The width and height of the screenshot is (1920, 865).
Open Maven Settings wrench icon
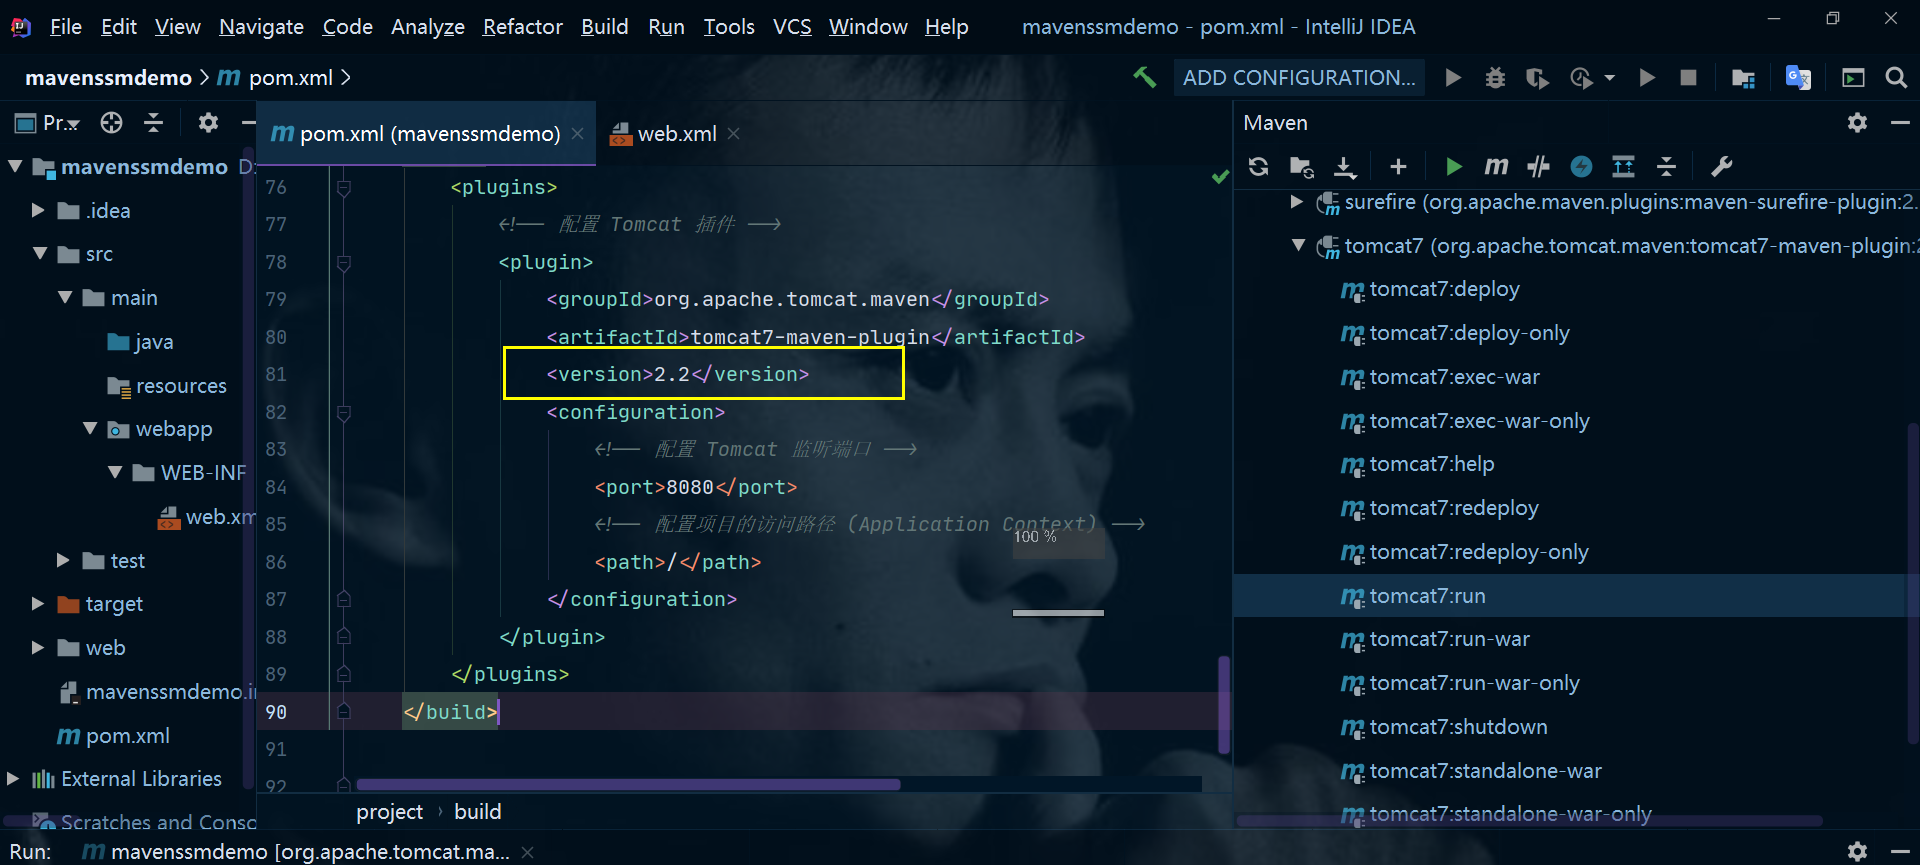(1721, 166)
